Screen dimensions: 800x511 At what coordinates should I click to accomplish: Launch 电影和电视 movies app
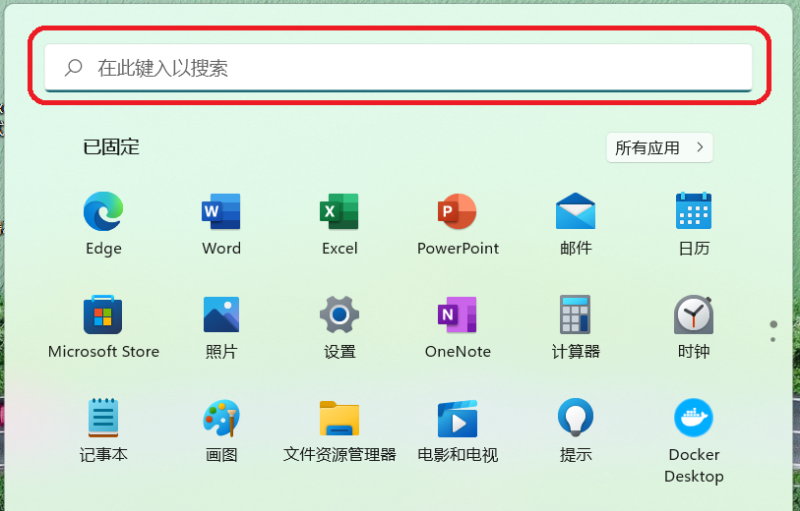pyautogui.click(x=458, y=430)
